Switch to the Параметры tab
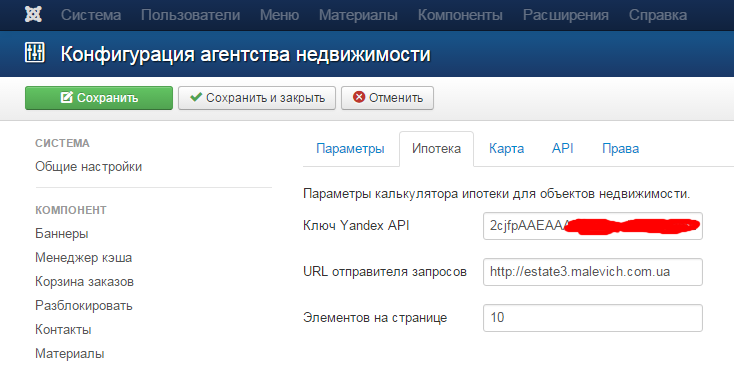 click(350, 149)
